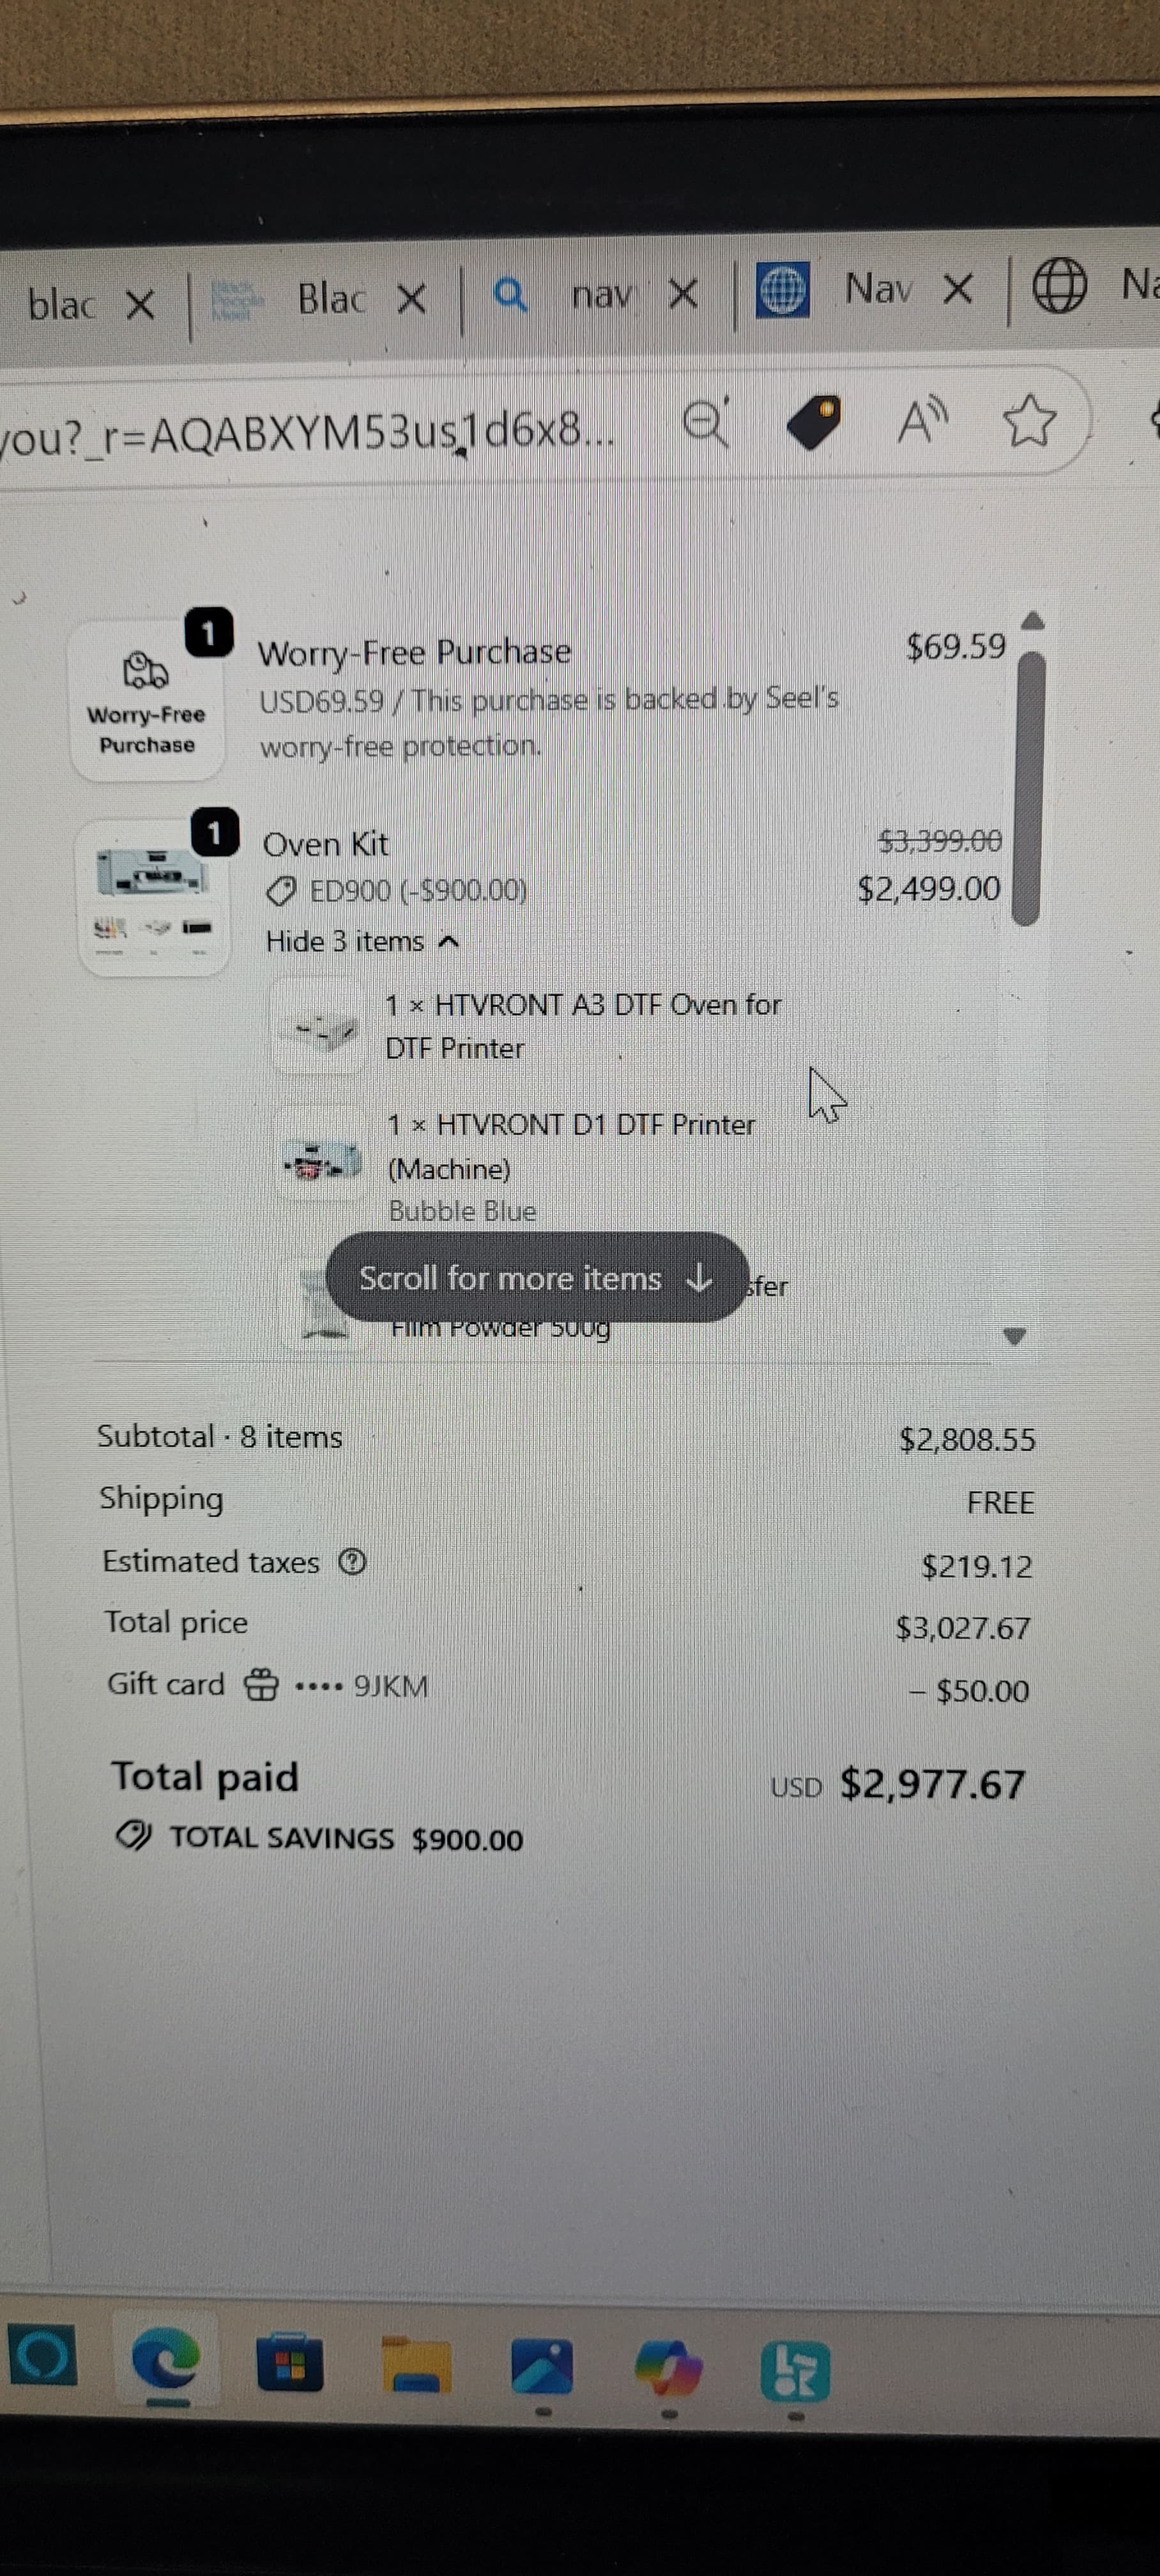Click the Oven Kit product thumbnail
The height and width of the screenshot is (2576, 1160).
(x=153, y=896)
